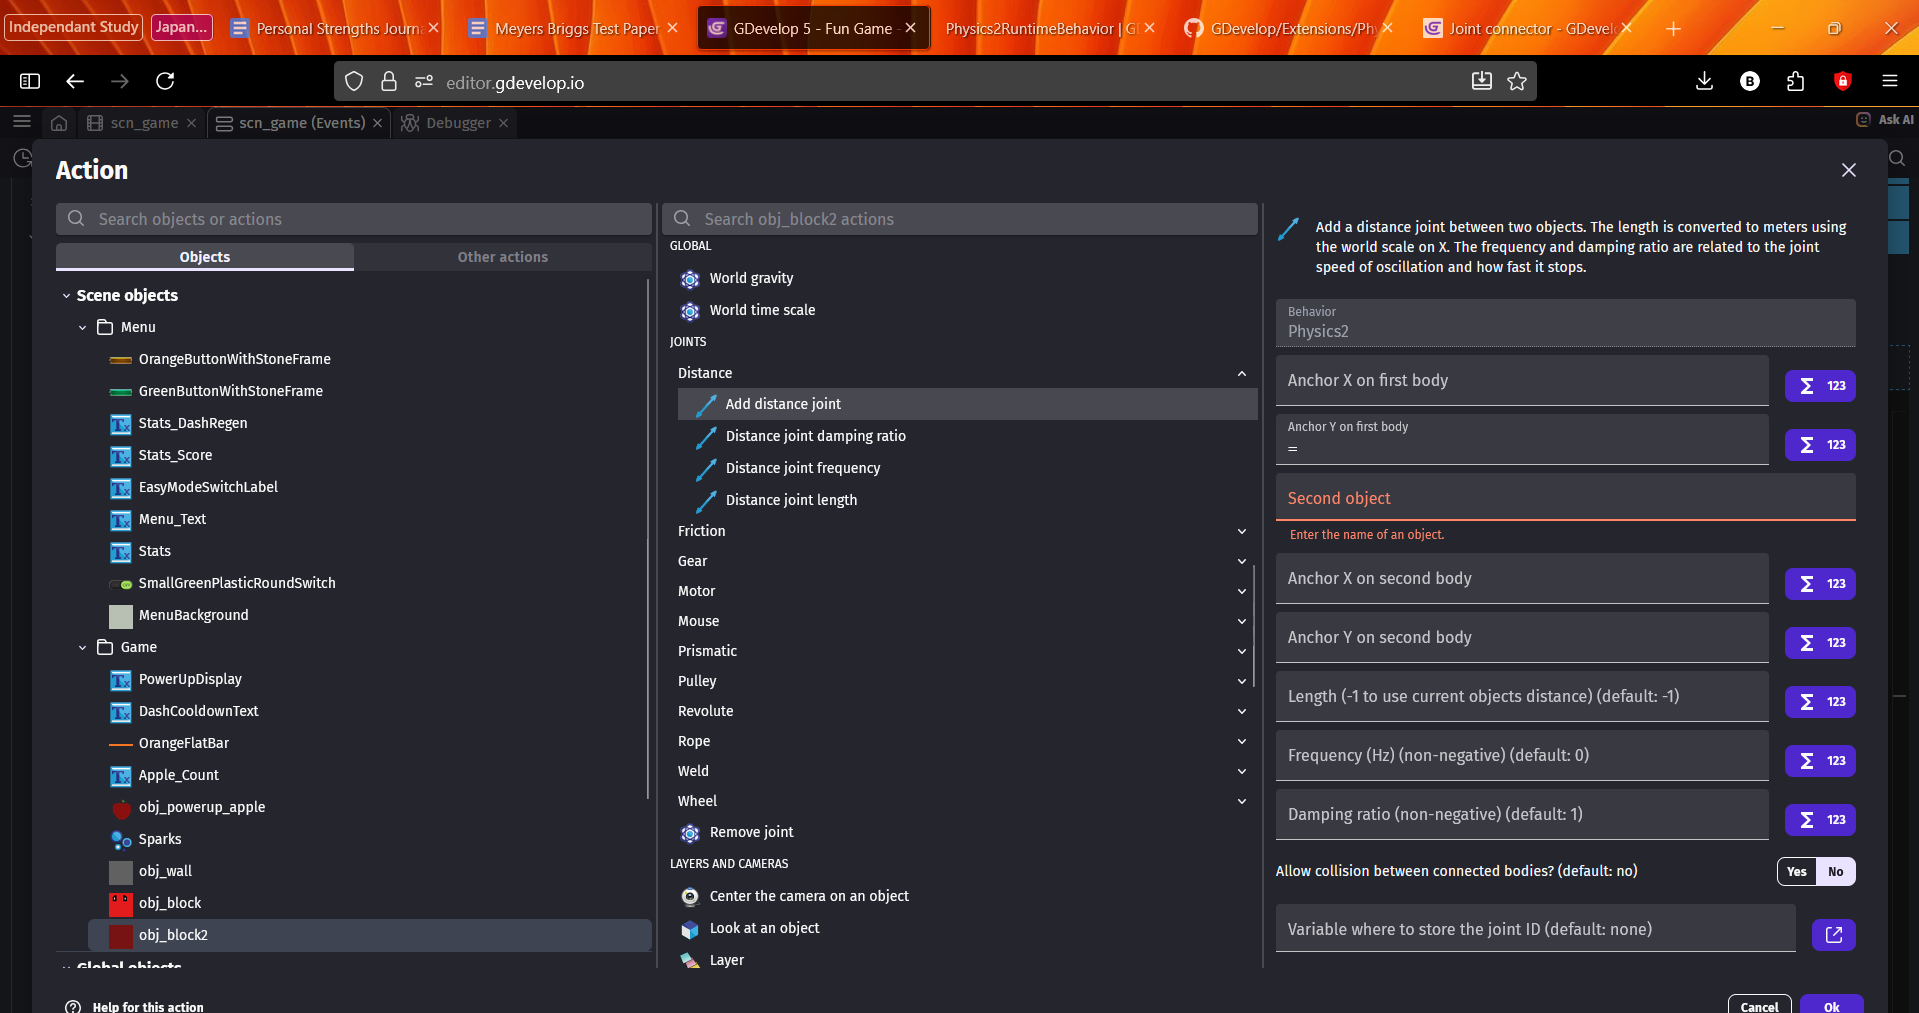The image size is (1919, 1013).
Task: Switch to the Other actions tab
Action: point(502,257)
